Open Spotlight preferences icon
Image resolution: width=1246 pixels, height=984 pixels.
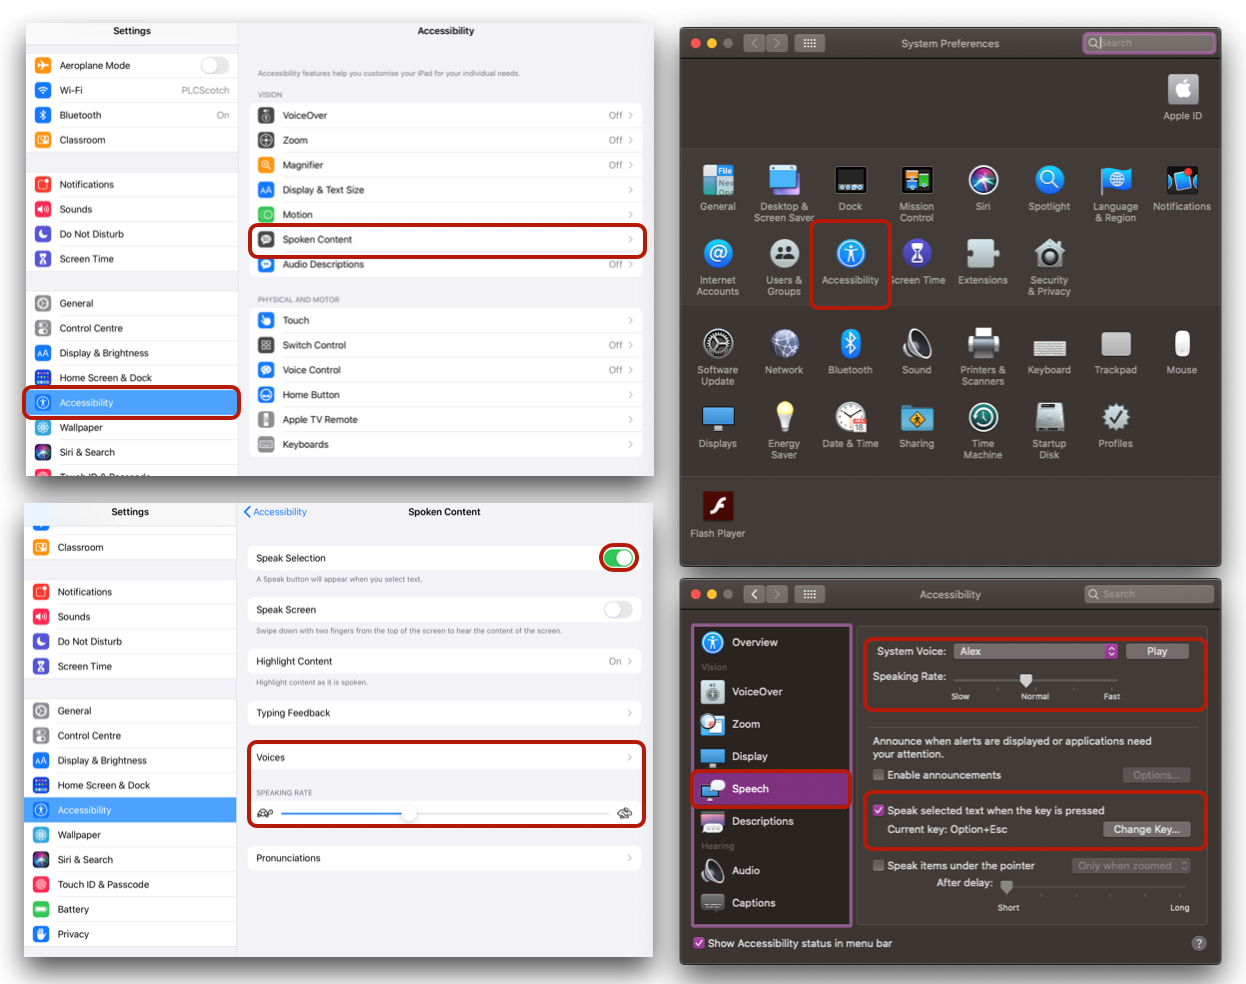1049,181
